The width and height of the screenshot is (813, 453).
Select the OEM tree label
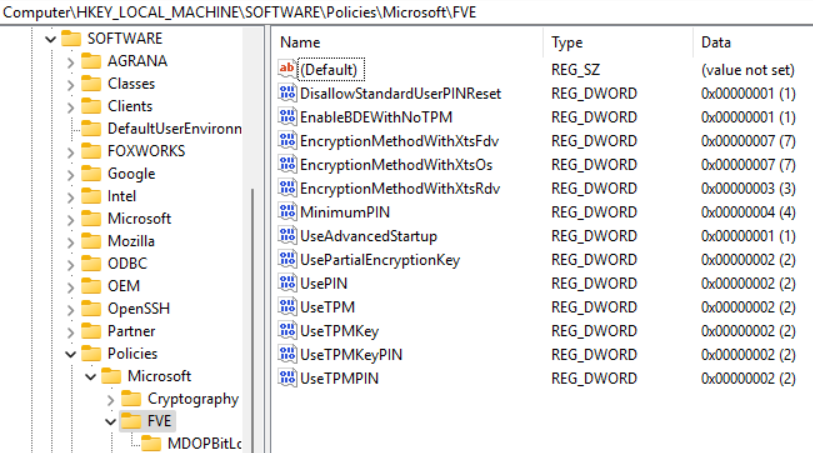[x=123, y=286]
